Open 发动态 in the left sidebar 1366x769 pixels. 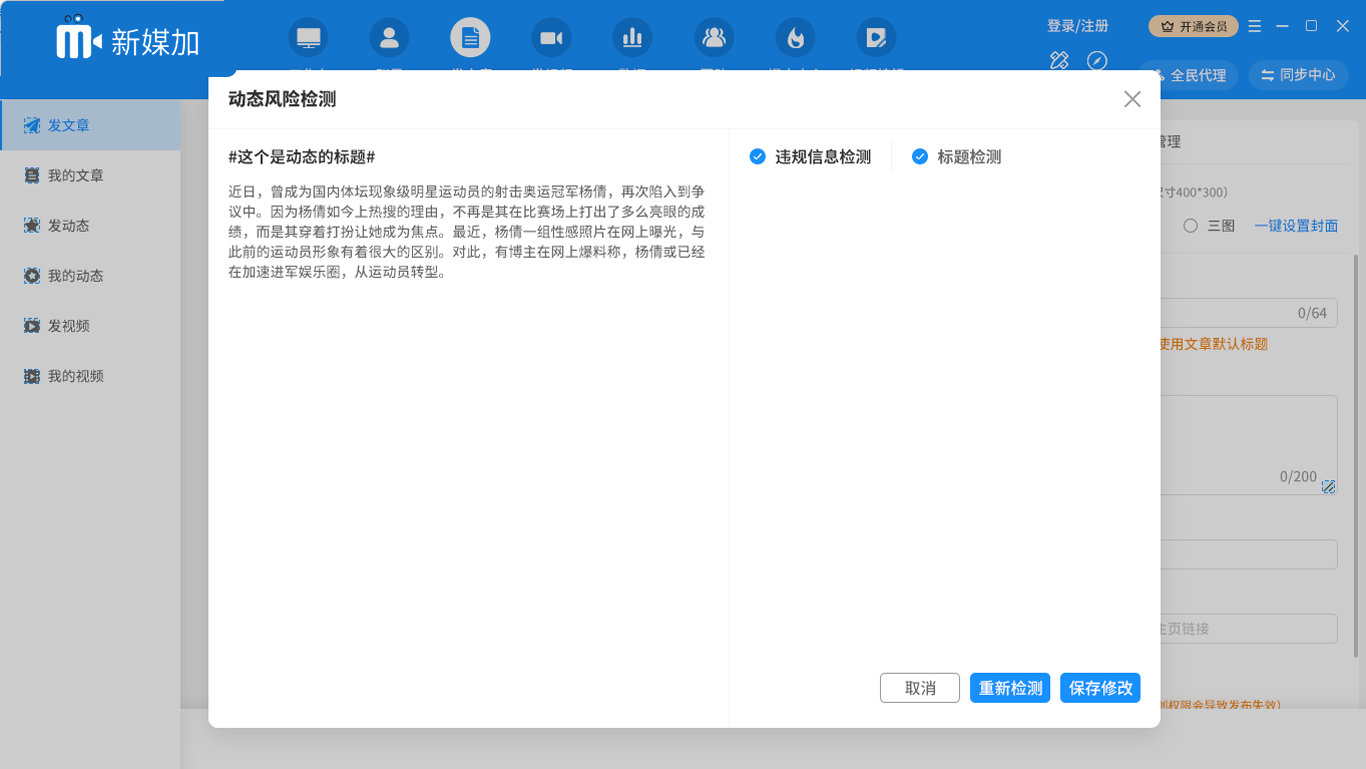click(x=69, y=226)
